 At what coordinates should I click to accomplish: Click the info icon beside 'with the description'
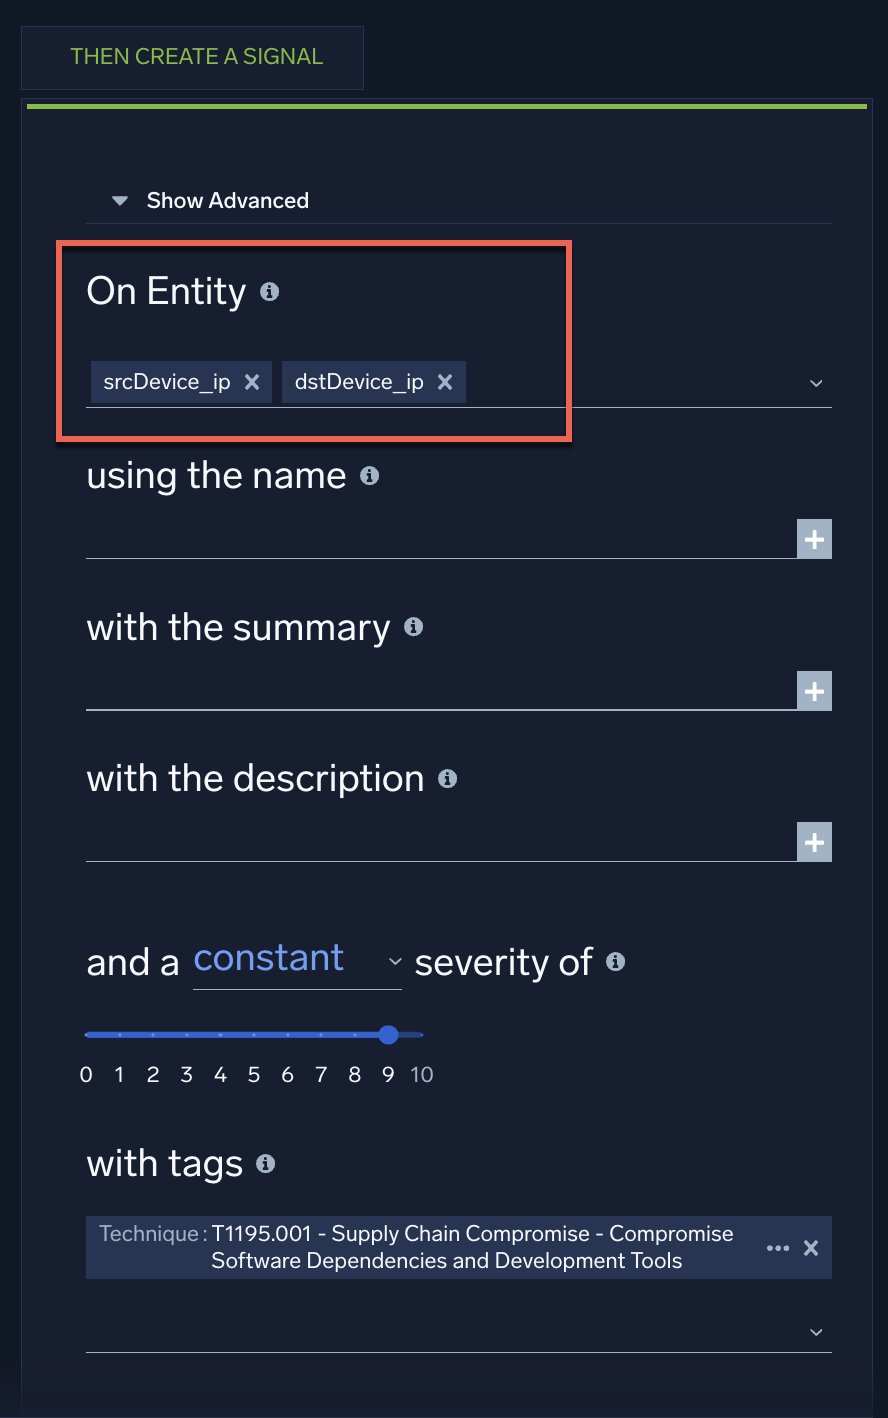448,779
